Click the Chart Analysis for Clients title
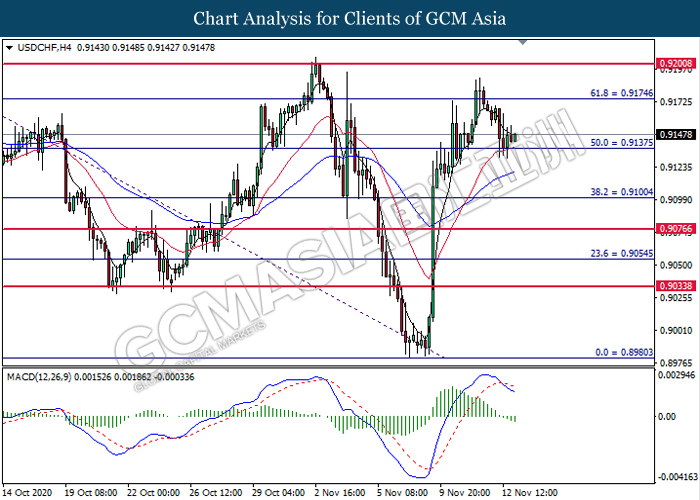The width and height of the screenshot is (700, 500). pos(349,18)
